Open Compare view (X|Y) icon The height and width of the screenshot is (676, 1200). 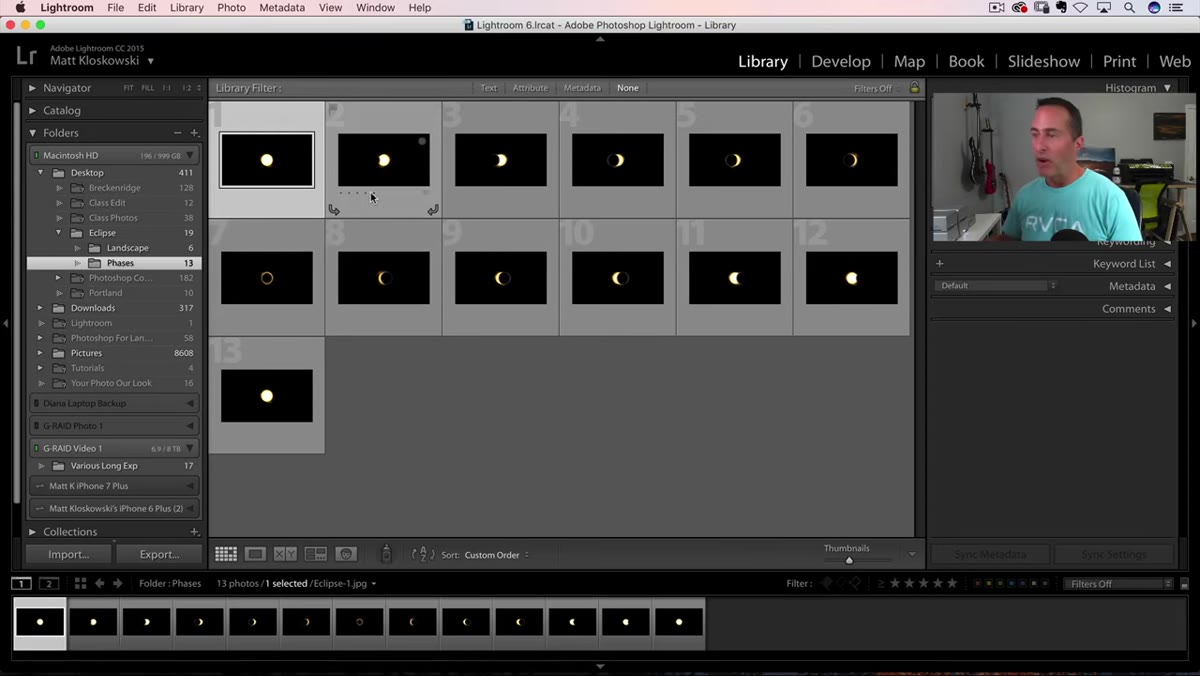[285, 554]
